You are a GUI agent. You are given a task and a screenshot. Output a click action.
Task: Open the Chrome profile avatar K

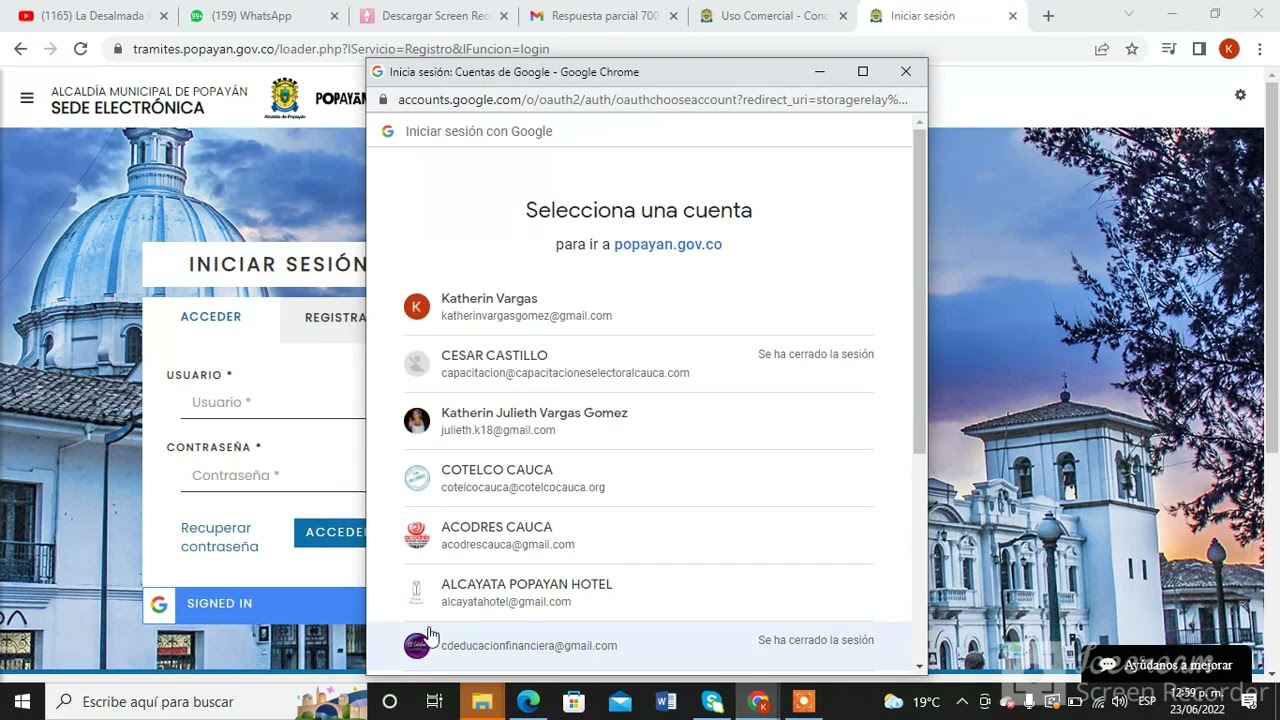(x=1229, y=48)
